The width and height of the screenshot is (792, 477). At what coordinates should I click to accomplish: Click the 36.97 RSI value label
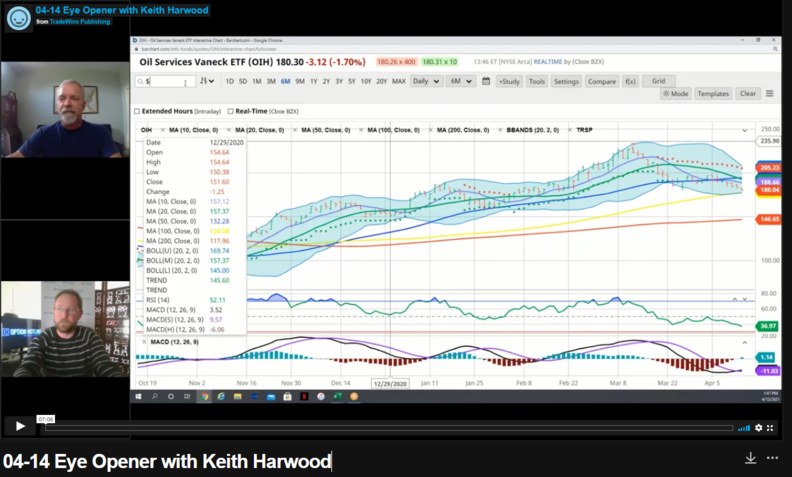pos(768,326)
